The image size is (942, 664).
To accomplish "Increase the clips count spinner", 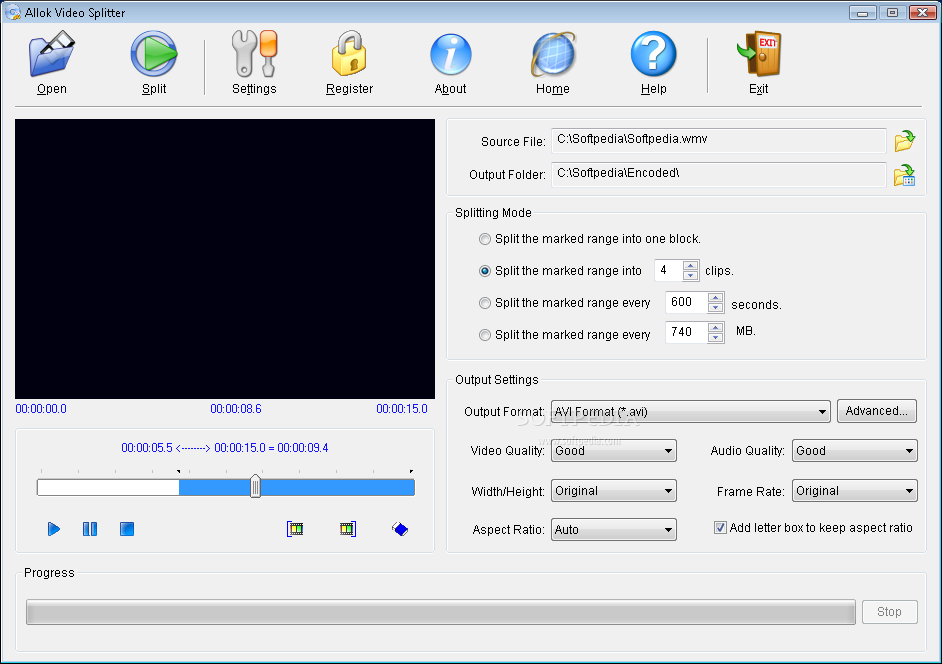I will point(691,266).
